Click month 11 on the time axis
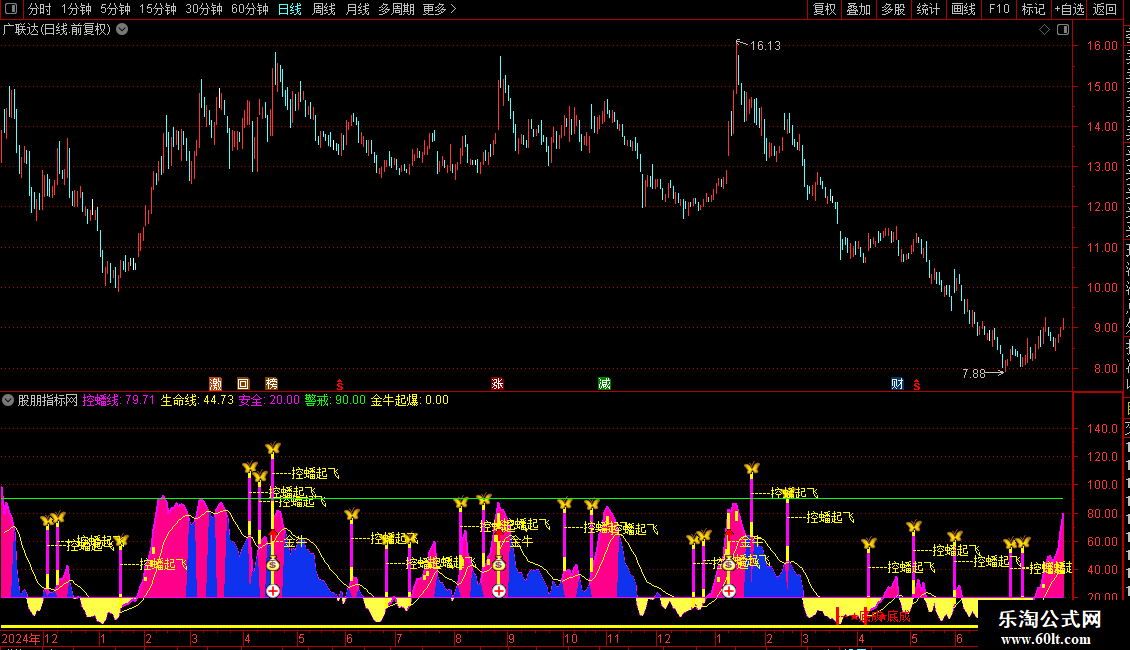This screenshot has height=650, width=1130. pyautogui.click(x=613, y=638)
